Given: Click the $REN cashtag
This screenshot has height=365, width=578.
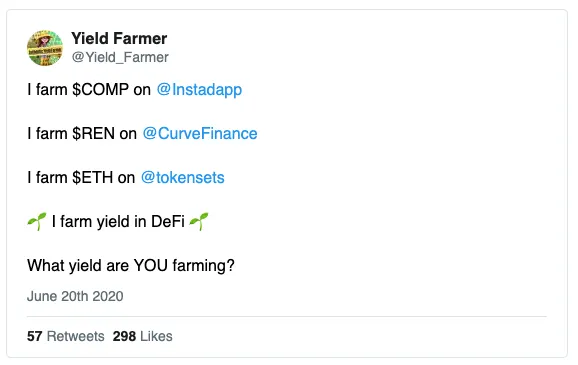Looking at the screenshot, I should [x=94, y=133].
